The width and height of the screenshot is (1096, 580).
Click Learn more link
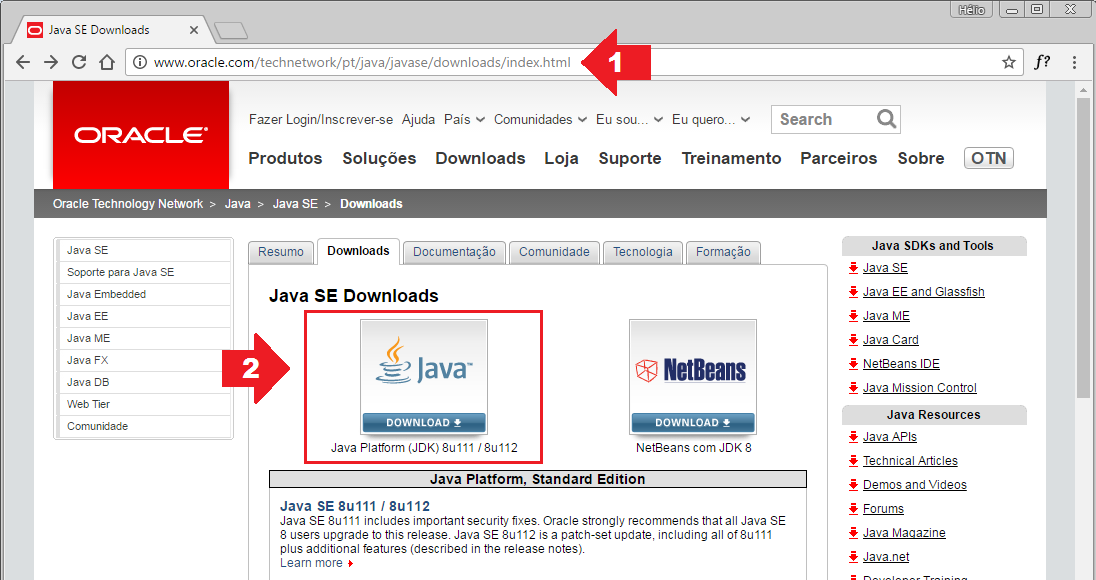(312, 563)
